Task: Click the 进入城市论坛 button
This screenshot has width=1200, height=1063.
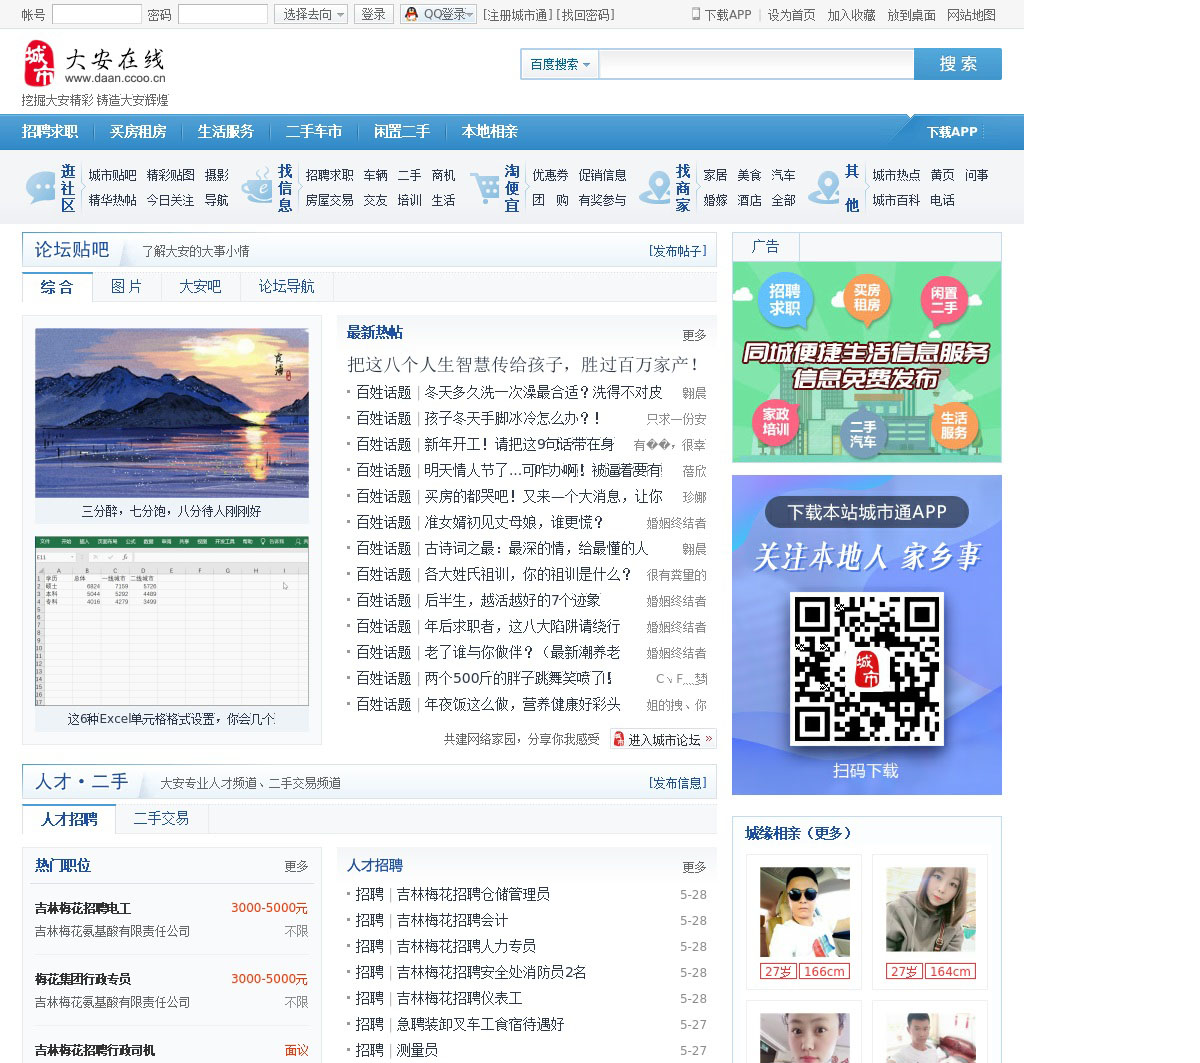Action: (x=663, y=739)
